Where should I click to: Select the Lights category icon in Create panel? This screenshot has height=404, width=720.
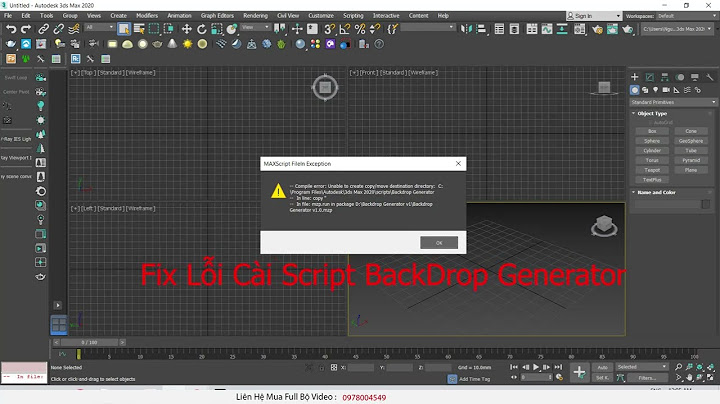(x=656, y=90)
